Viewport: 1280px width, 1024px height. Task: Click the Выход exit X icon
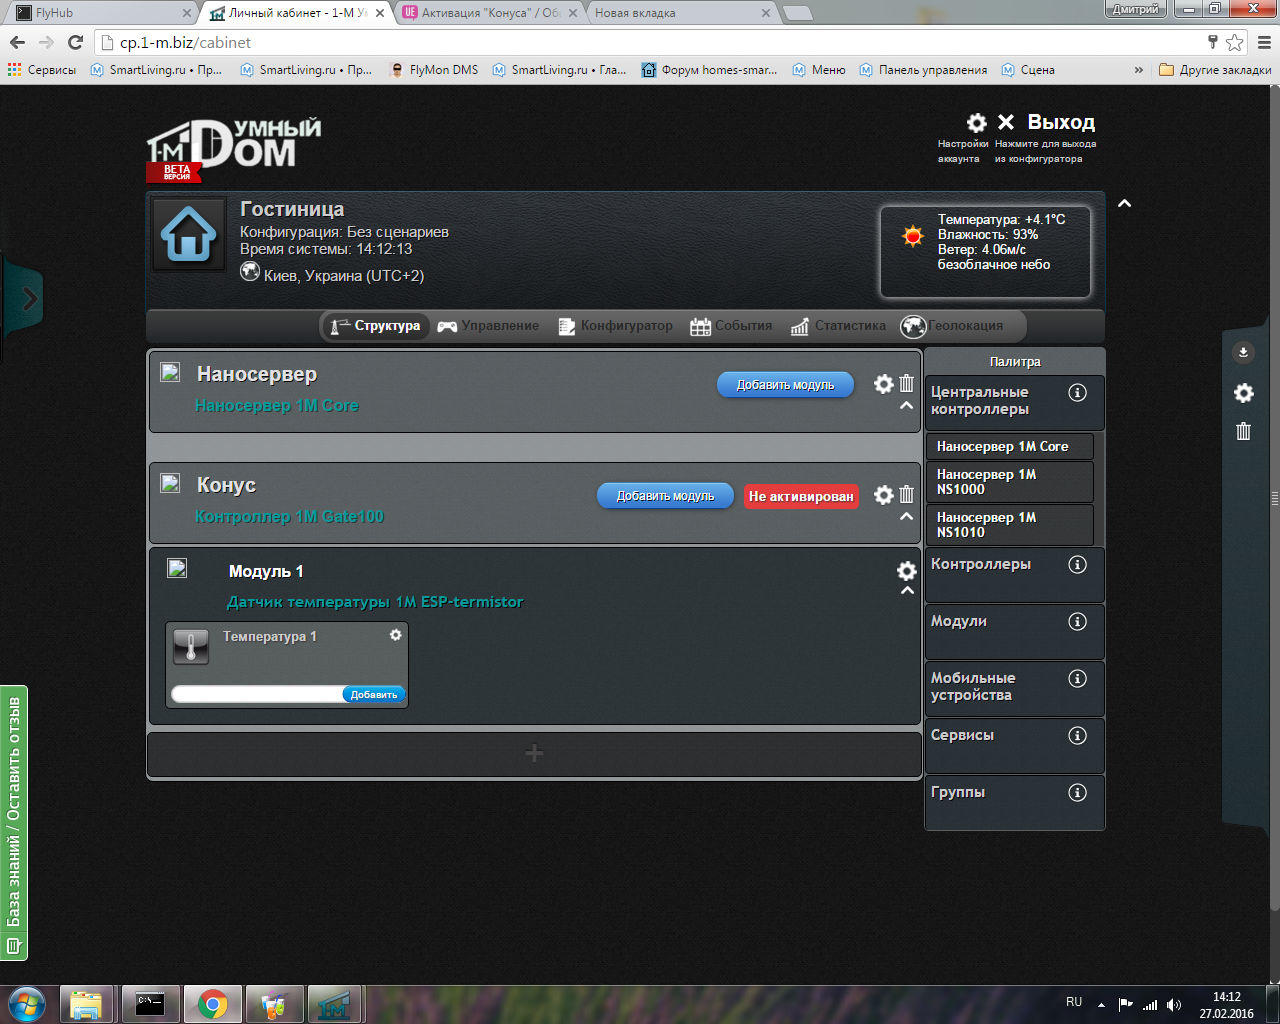pyautogui.click(x=1006, y=122)
